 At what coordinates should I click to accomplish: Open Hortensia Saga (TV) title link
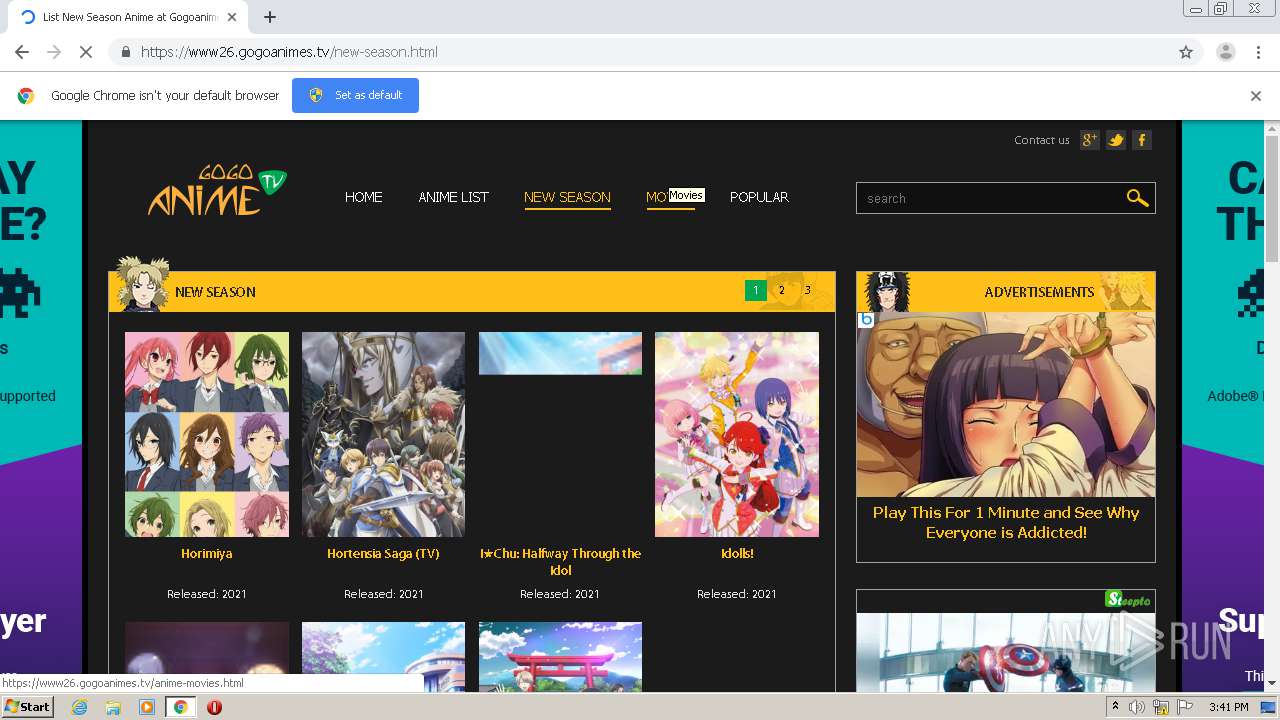(383, 553)
